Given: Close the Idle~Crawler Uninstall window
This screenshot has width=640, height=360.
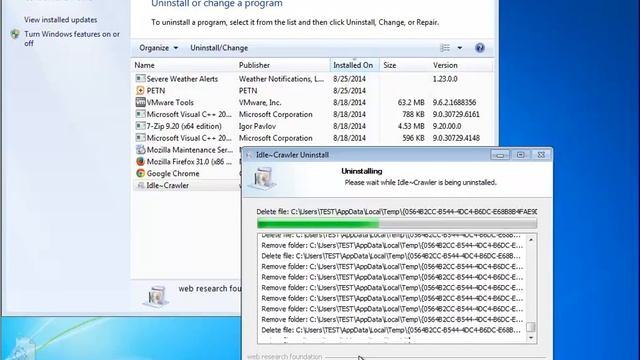Looking at the screenshot, I should [541, 155].
